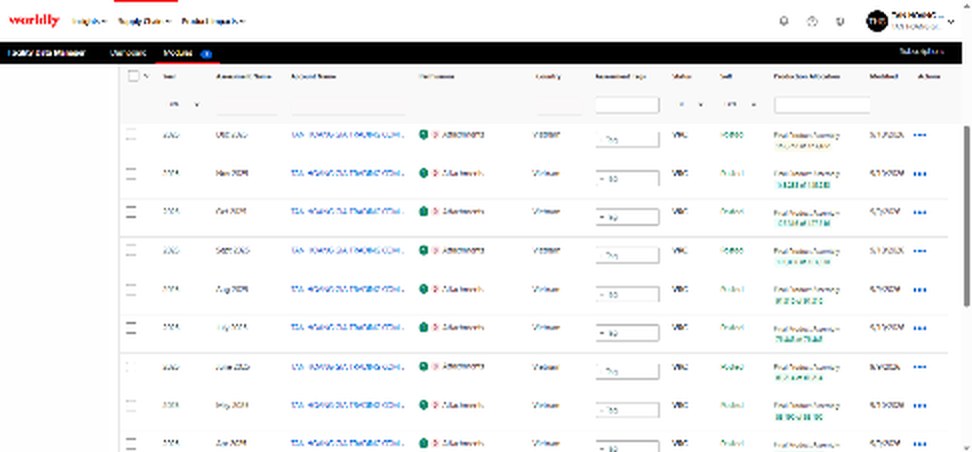Open the Status filter dropdown
The width and height of the screenshot is (972, 452).
tap(689, 105)
